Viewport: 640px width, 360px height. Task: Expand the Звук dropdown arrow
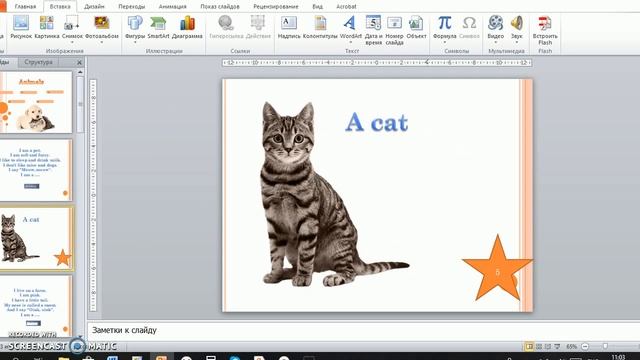516,42
